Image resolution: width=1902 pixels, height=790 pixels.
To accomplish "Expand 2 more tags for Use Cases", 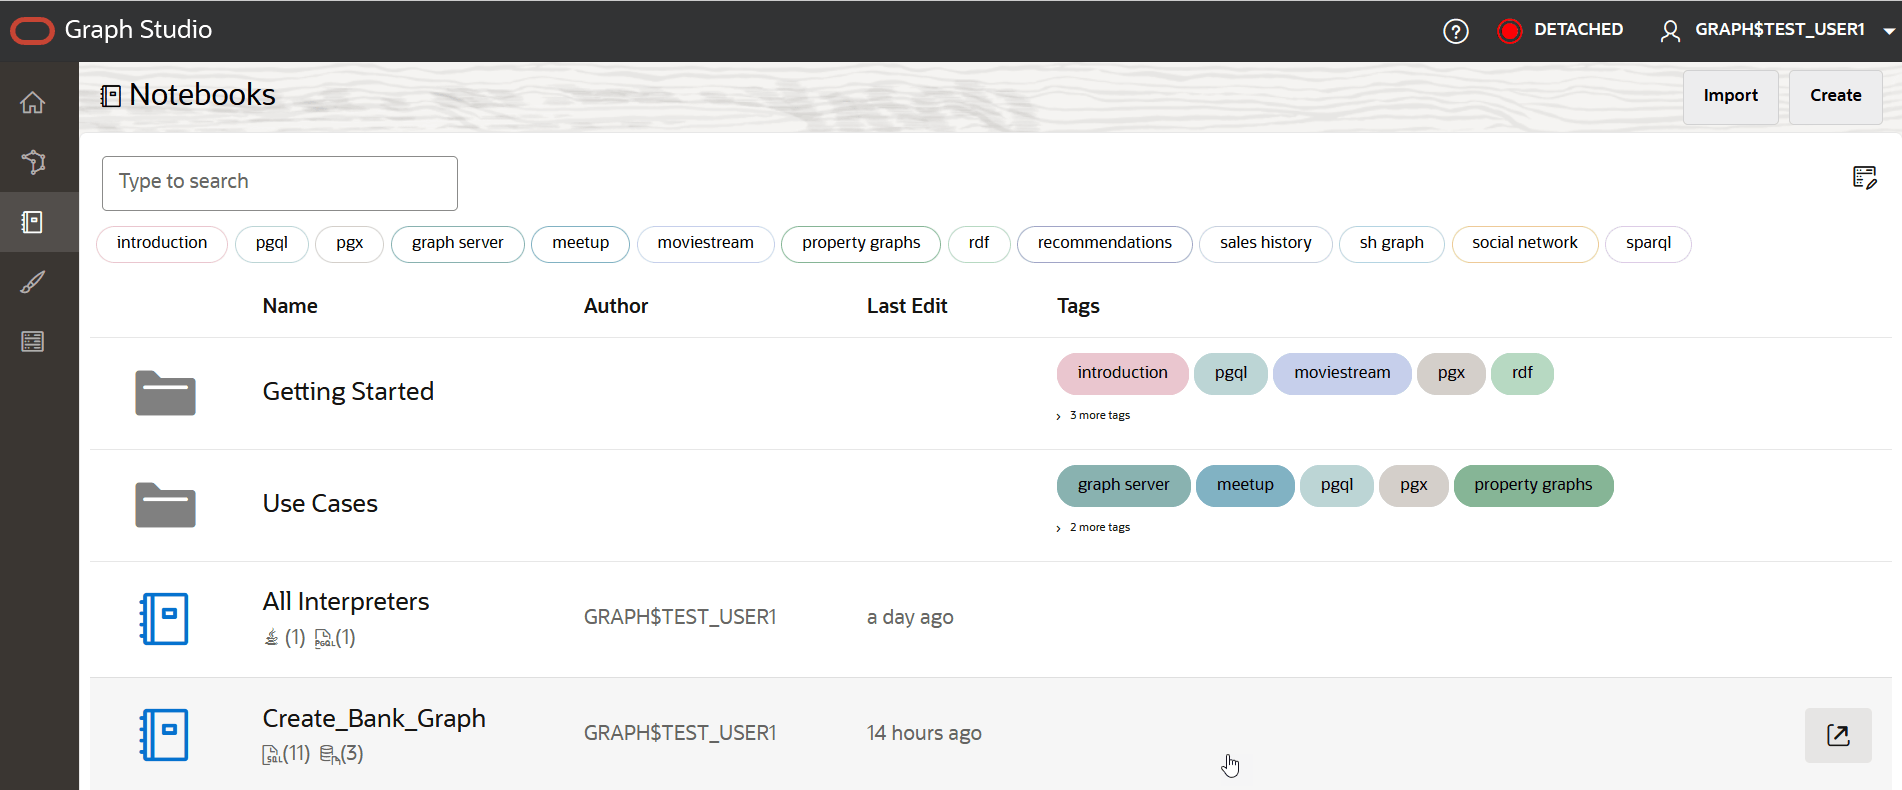I will [1093, 527].
